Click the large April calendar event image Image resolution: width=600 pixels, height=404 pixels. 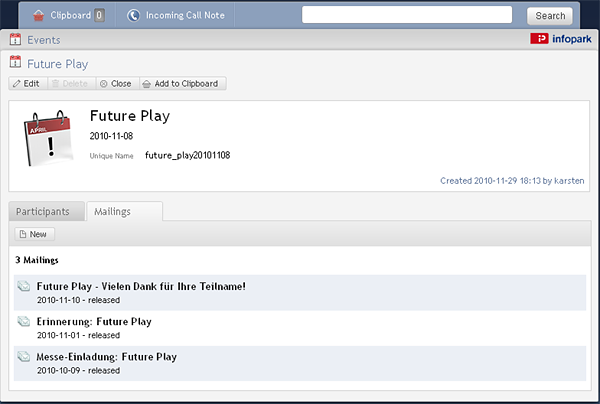click(x=48, y=138)
